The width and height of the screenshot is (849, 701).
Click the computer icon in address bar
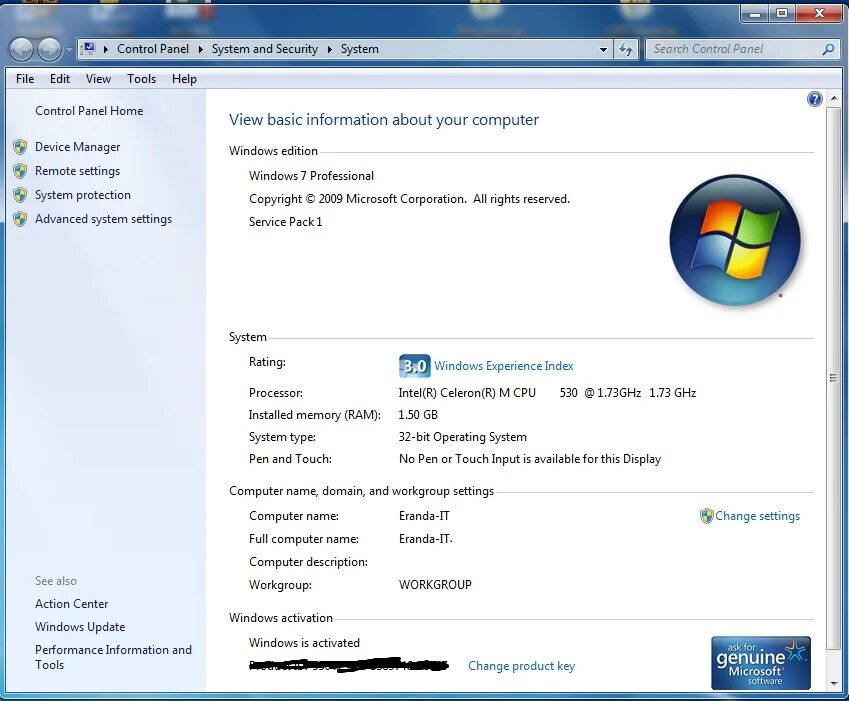pyautogui.click(x=89, y=49)
